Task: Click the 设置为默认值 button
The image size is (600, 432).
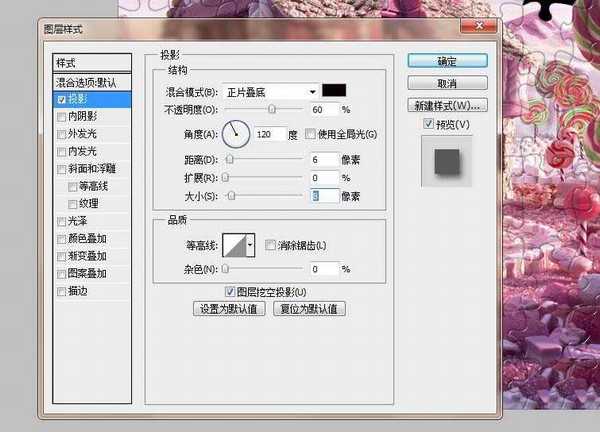Action: coord(230,309)
